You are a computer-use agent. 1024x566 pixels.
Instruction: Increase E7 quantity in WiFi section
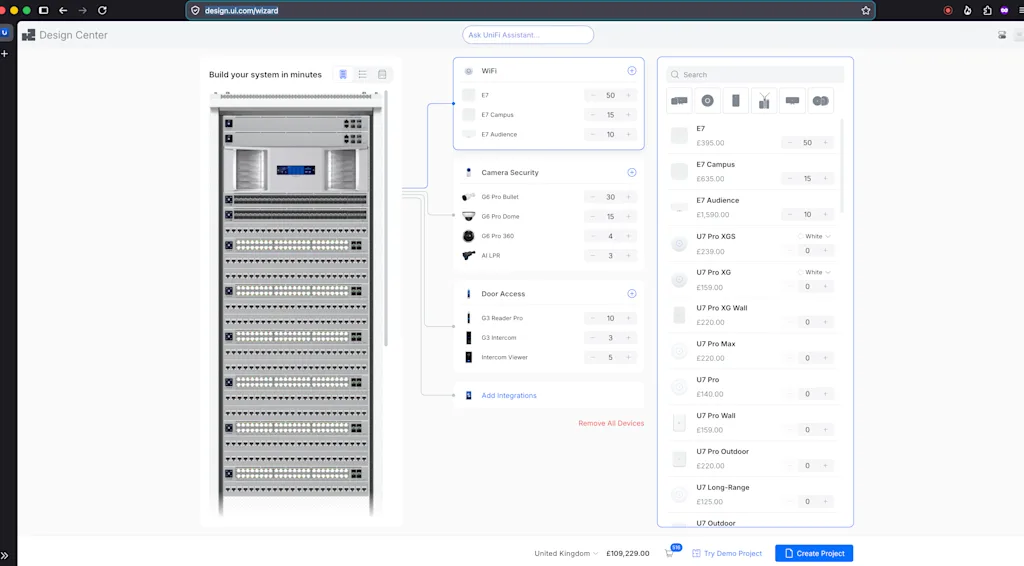click(x=628, y=95)
